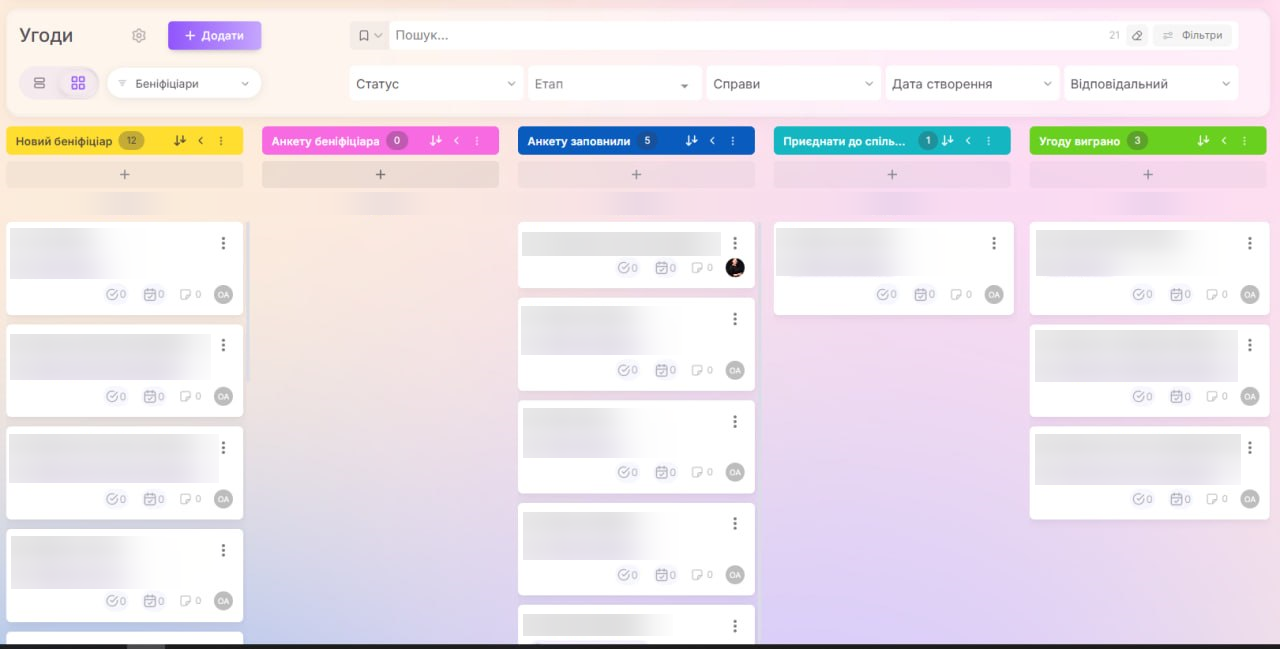Open the Фільтри panel
Screen dimensions: 1280x649
(1193, 36)
